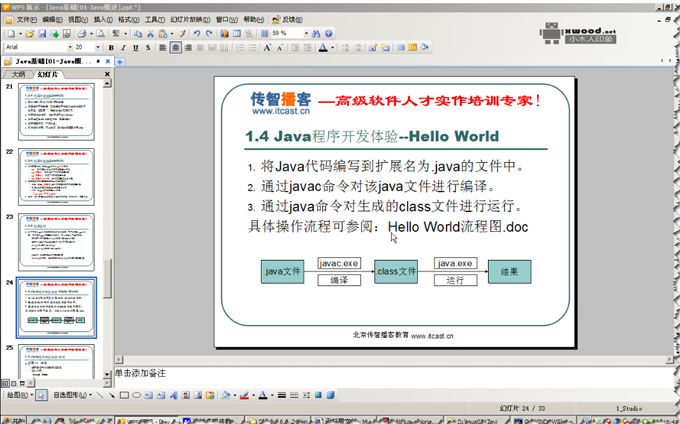Image resolution: width=680 pixels, height=424 pixels.
Task: Toggle center text alignment
Action: (175, 48)
